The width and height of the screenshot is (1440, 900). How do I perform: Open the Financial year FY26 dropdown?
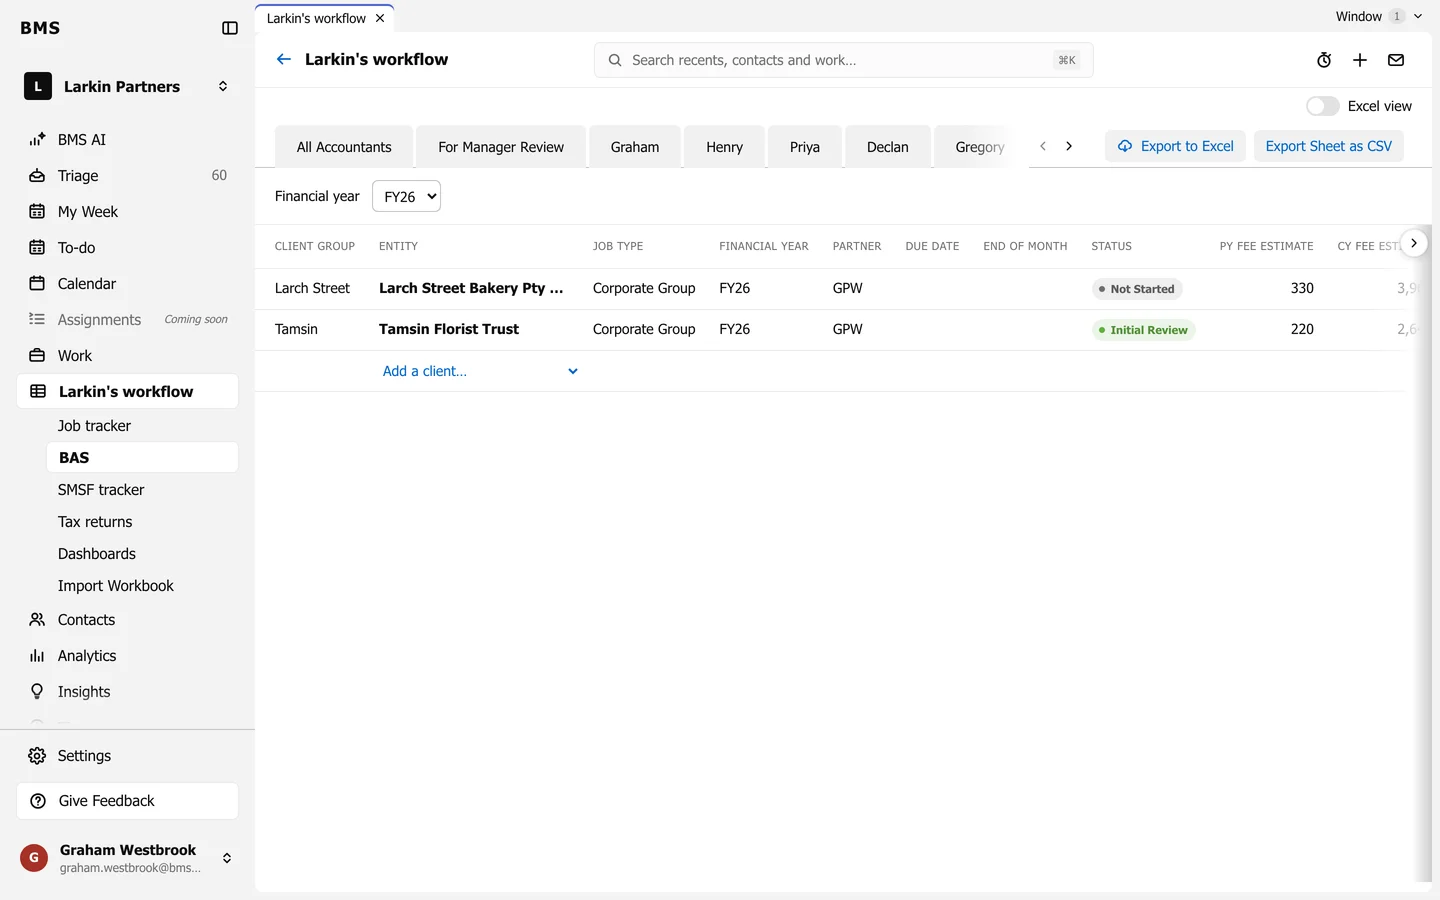click(406, 196)
